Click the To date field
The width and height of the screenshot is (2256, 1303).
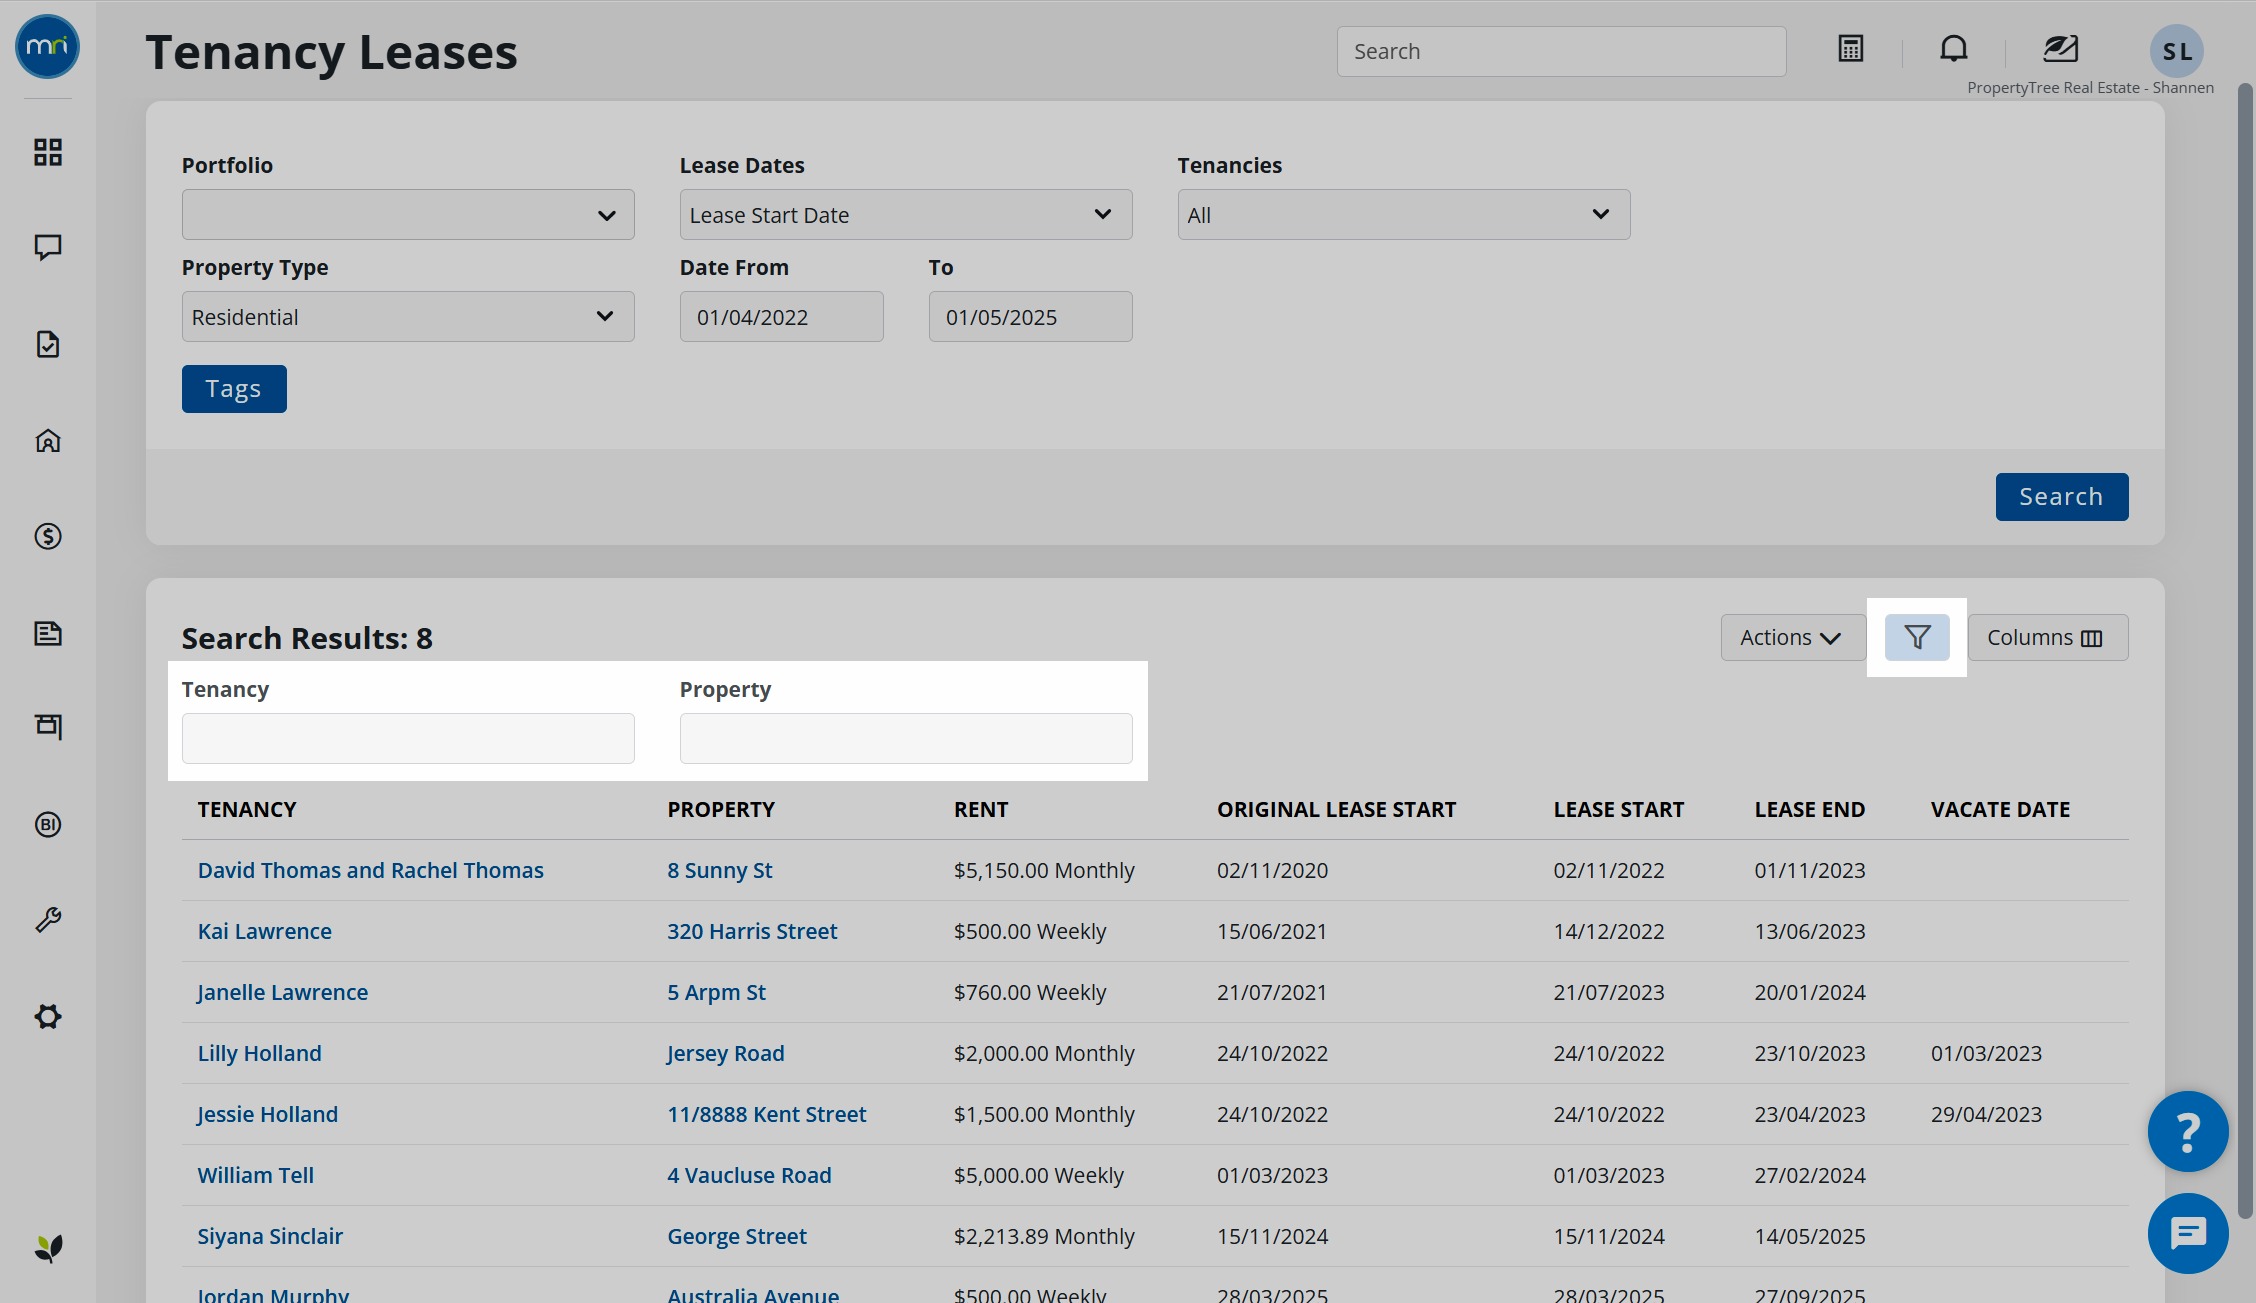click(x=1031, y=317)
